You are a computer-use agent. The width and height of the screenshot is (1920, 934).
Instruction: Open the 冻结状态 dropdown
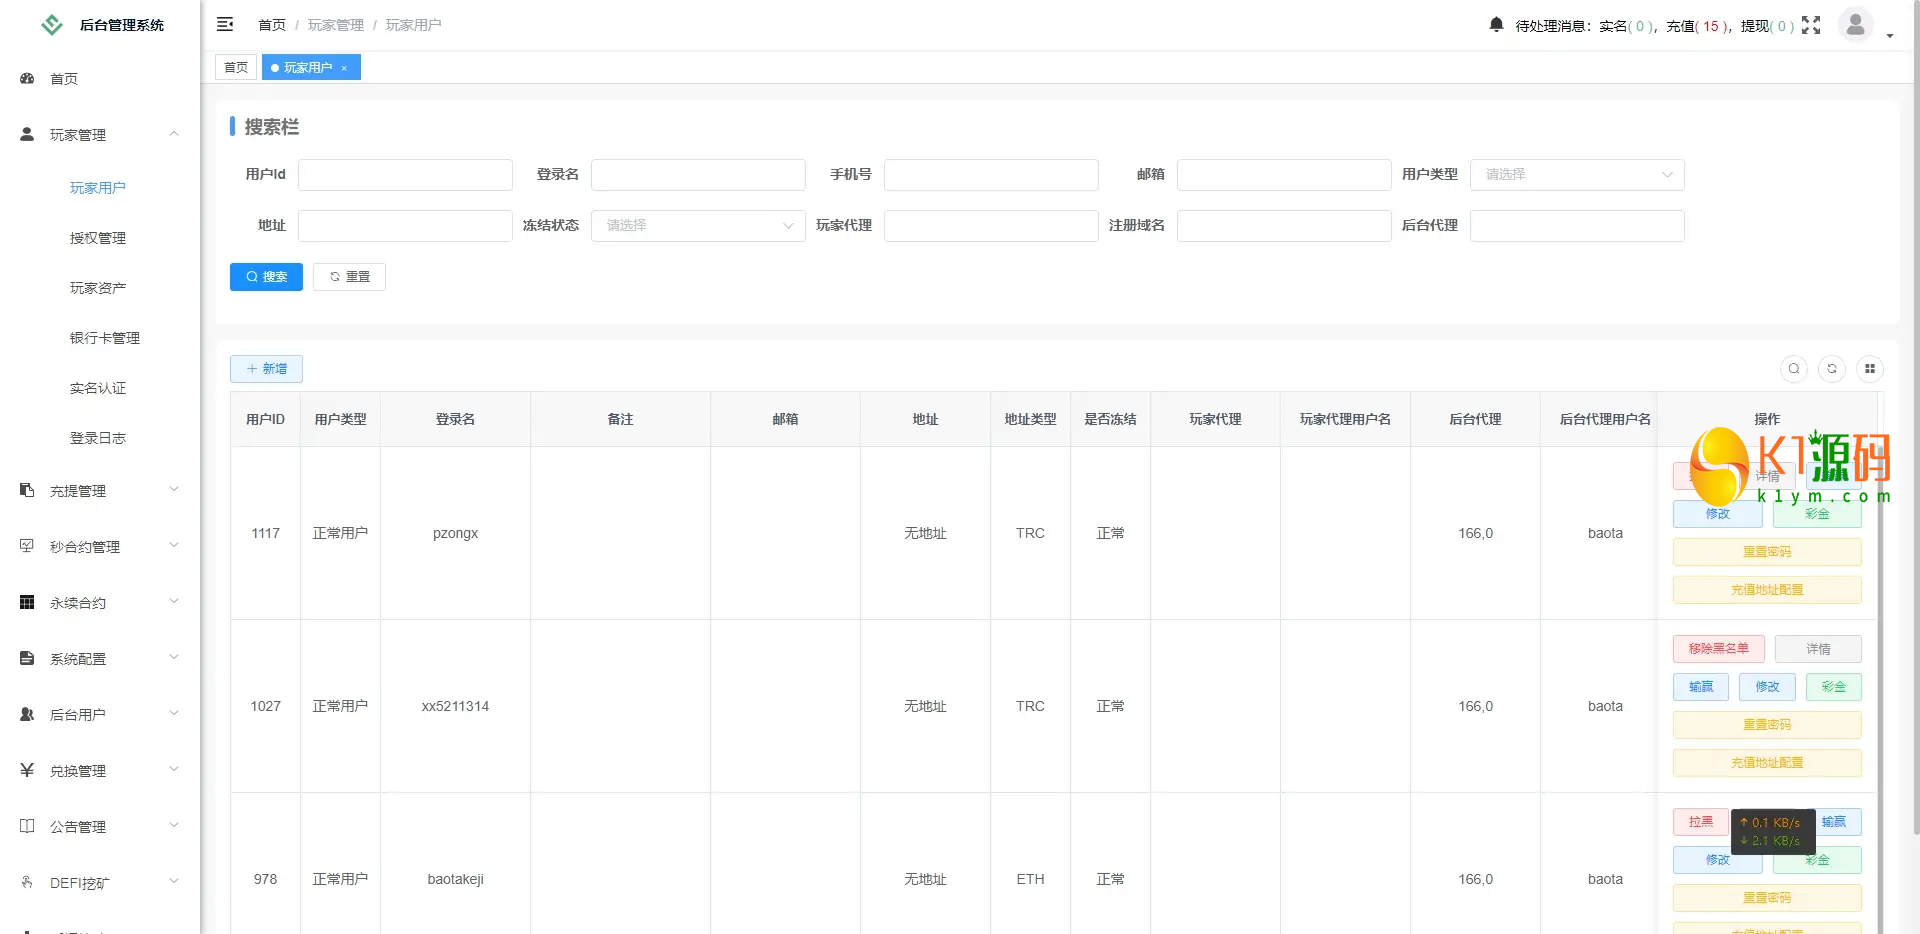click(698, 226)
